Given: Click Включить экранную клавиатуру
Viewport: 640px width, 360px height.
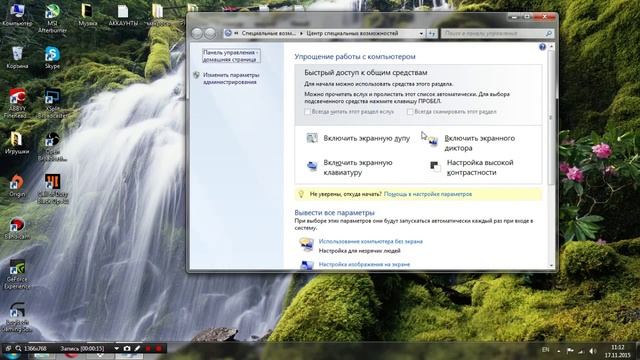Looking at the screenshot, I should [358, 167].
